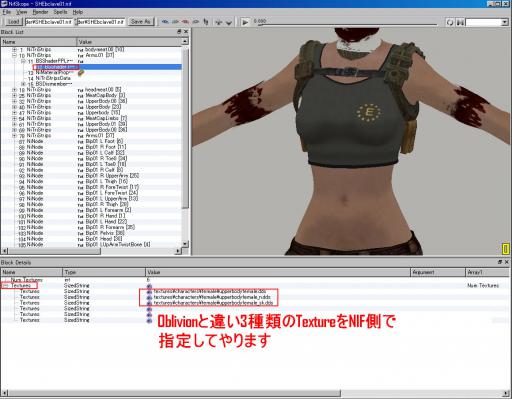This screenshot has height=399, width=512.
Task: Click the Name column header in Block List
Action: tap(39, 42)
